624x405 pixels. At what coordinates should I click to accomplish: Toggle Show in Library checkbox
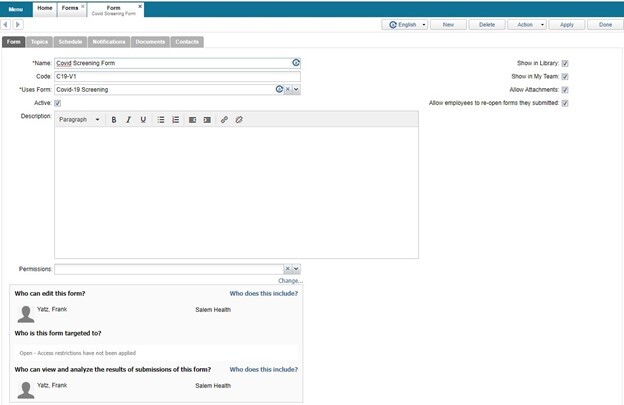(565, 63)
